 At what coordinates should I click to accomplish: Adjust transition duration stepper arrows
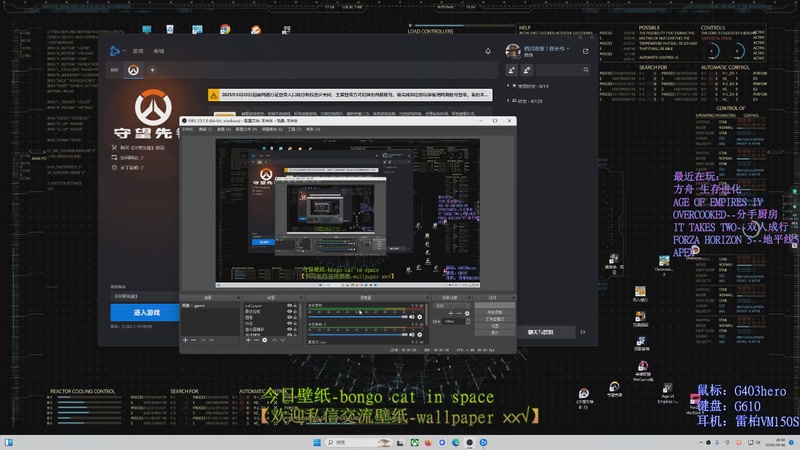coord(468,321)
